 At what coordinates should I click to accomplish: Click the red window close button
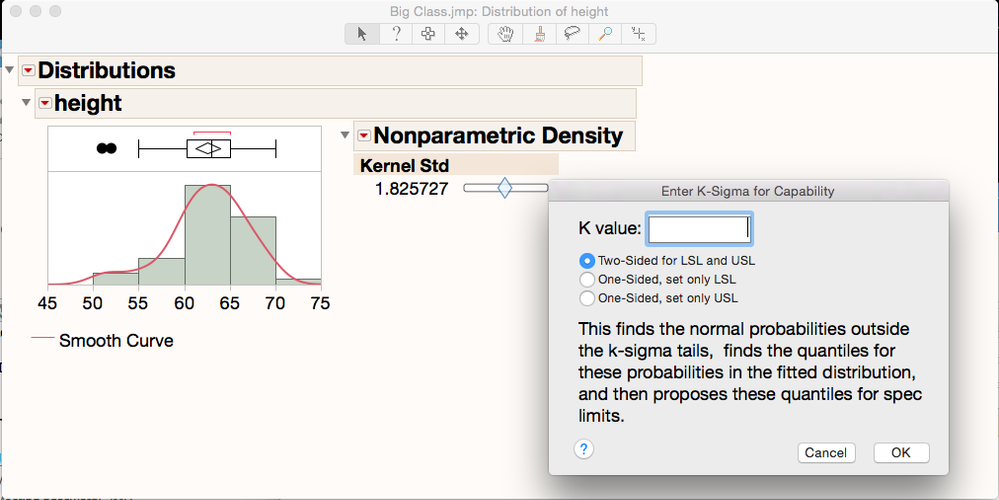click(17, 11)
